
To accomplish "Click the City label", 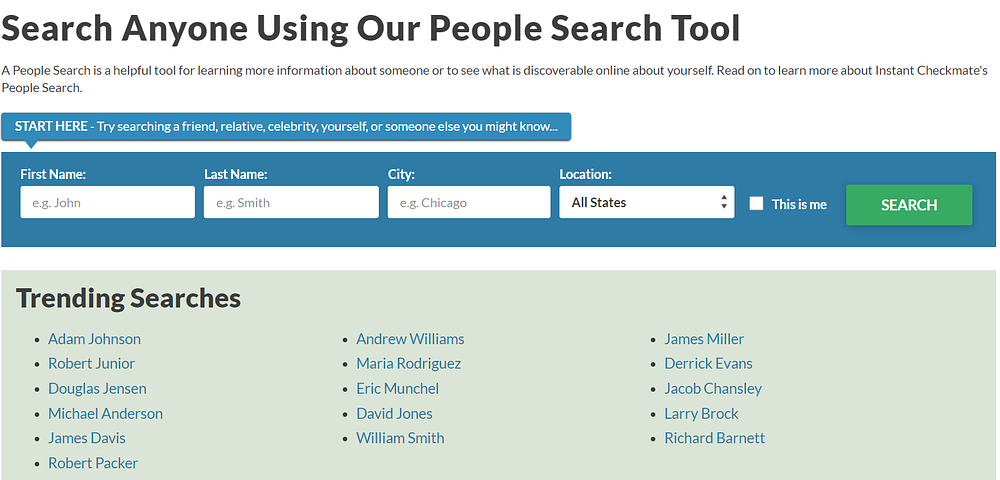I will click(401, 174).
